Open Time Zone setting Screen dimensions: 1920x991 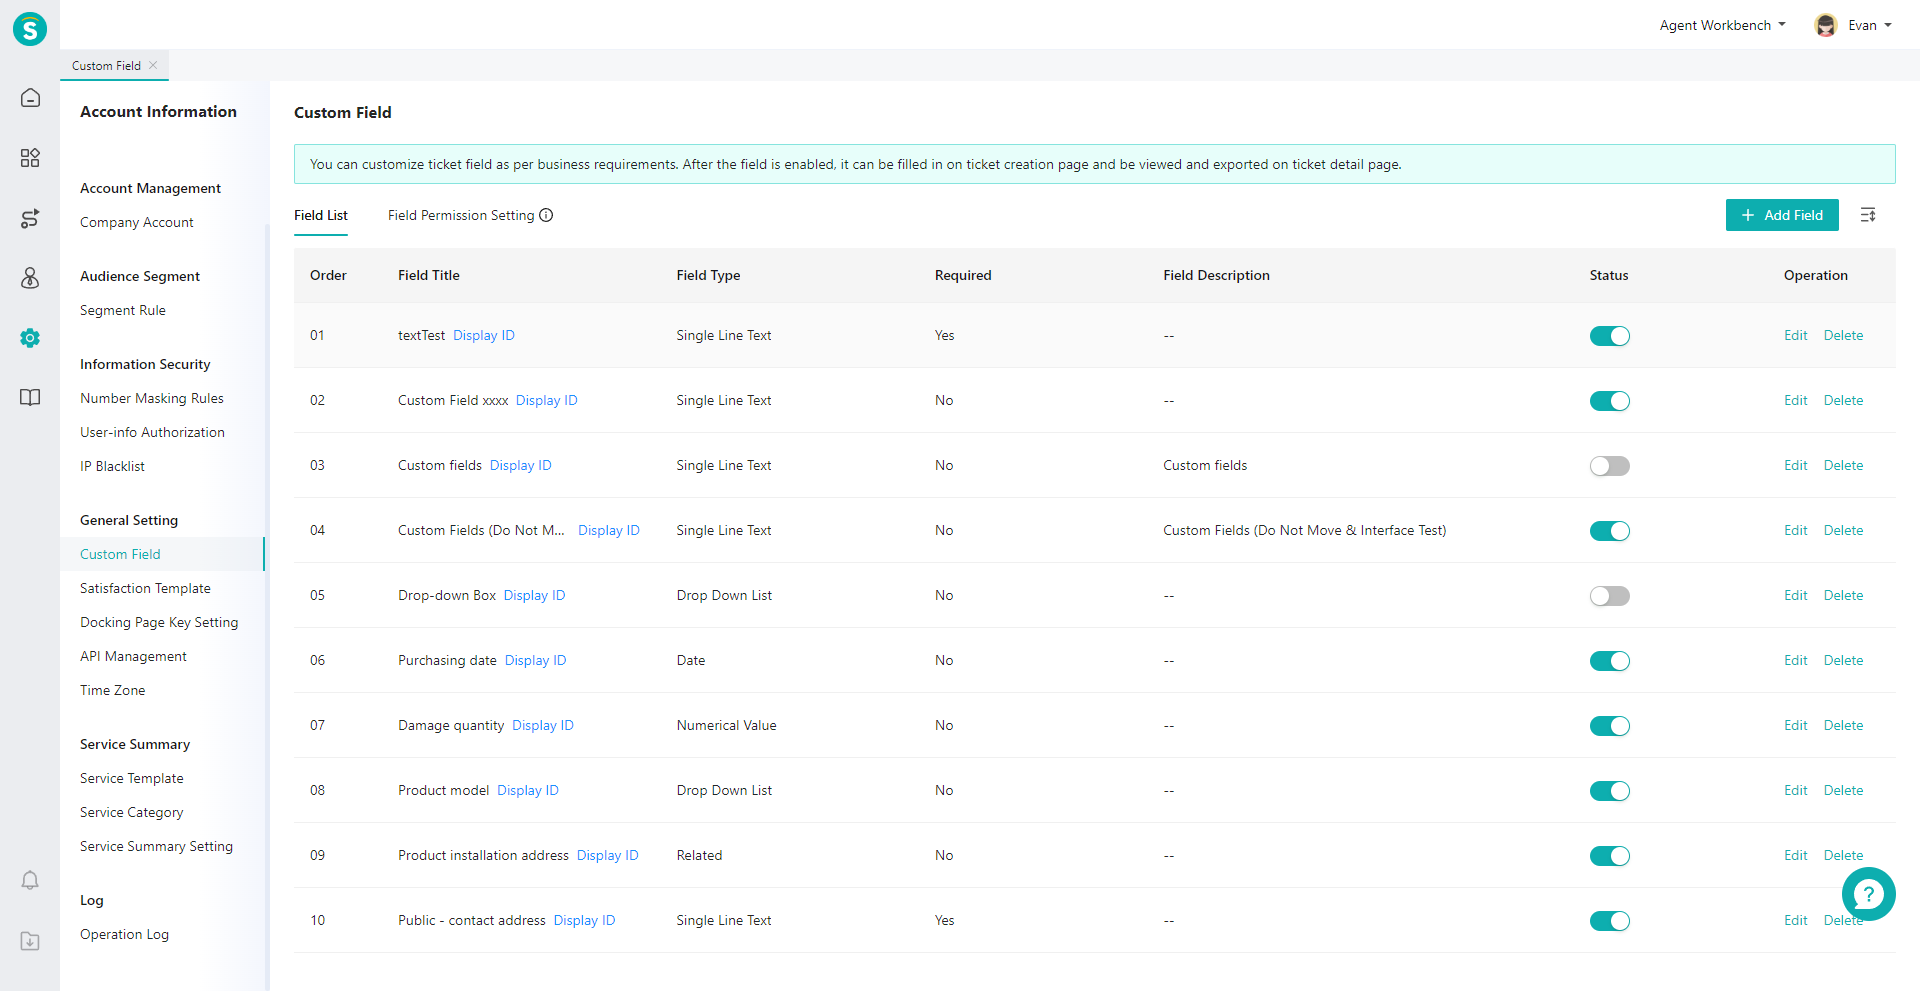[x=112, y=690]
